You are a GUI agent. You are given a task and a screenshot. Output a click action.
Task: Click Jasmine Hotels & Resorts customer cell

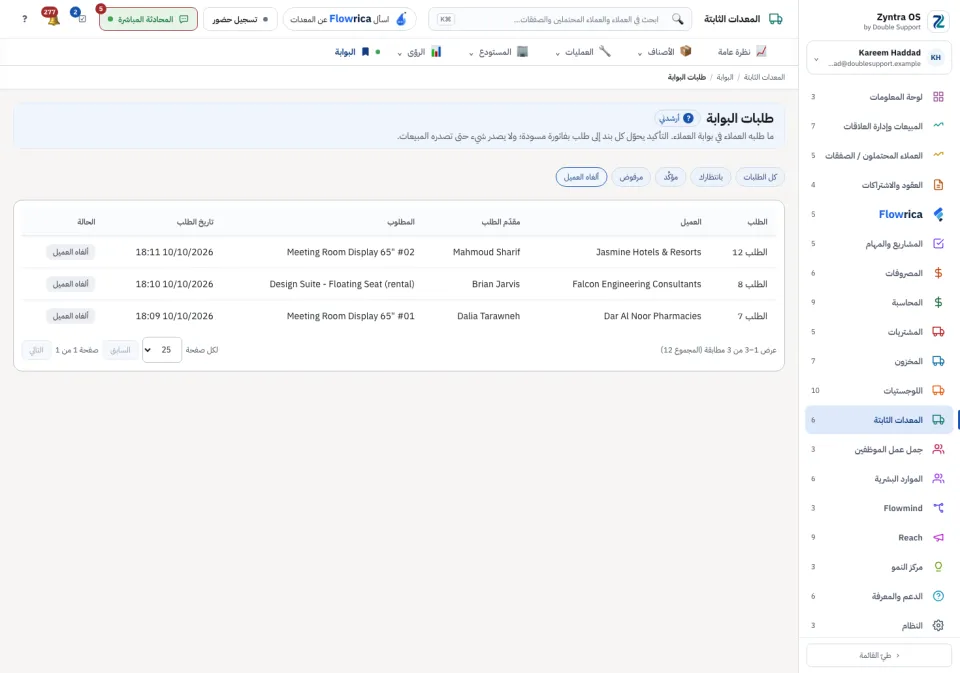tap(648, 252)
